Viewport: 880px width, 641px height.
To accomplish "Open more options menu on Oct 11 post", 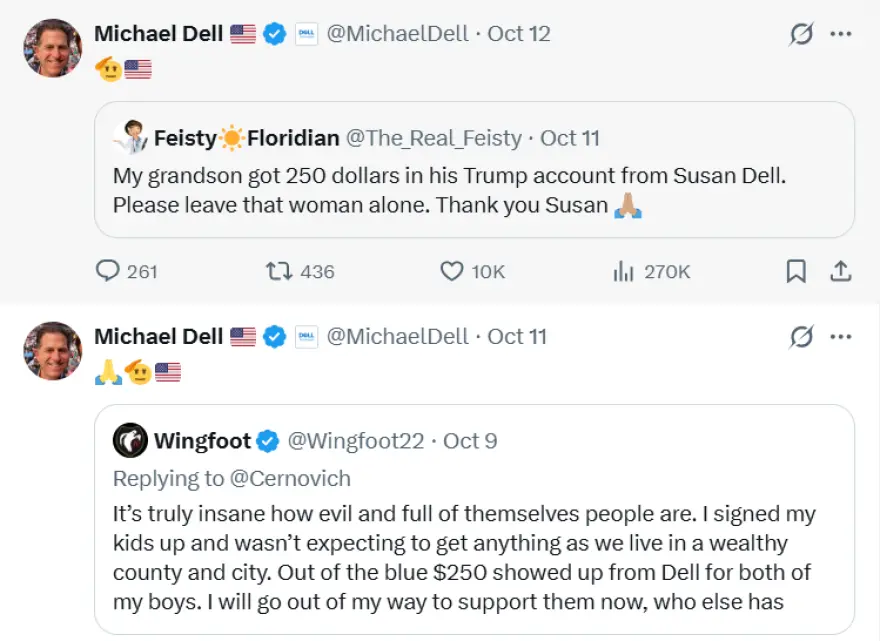I will tap(841, 337).
